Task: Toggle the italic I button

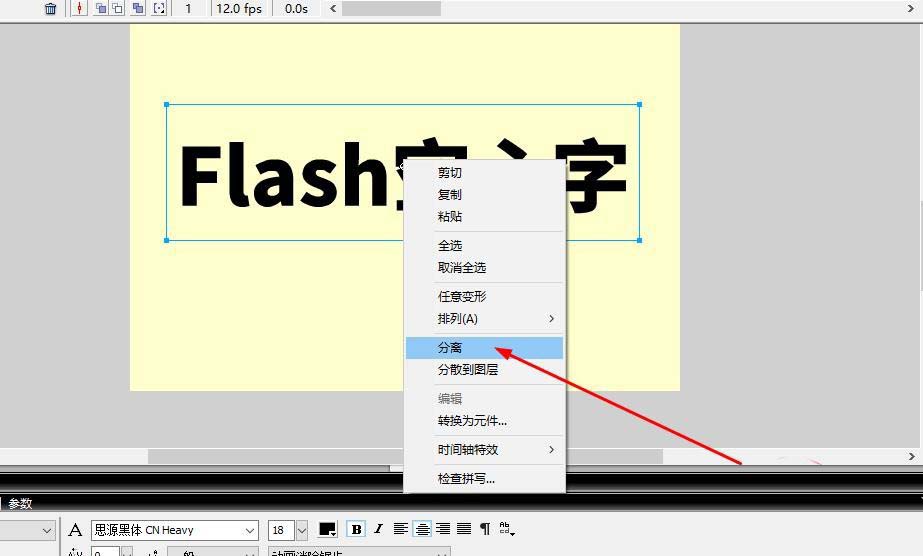Action: click(x=378, y=530)
